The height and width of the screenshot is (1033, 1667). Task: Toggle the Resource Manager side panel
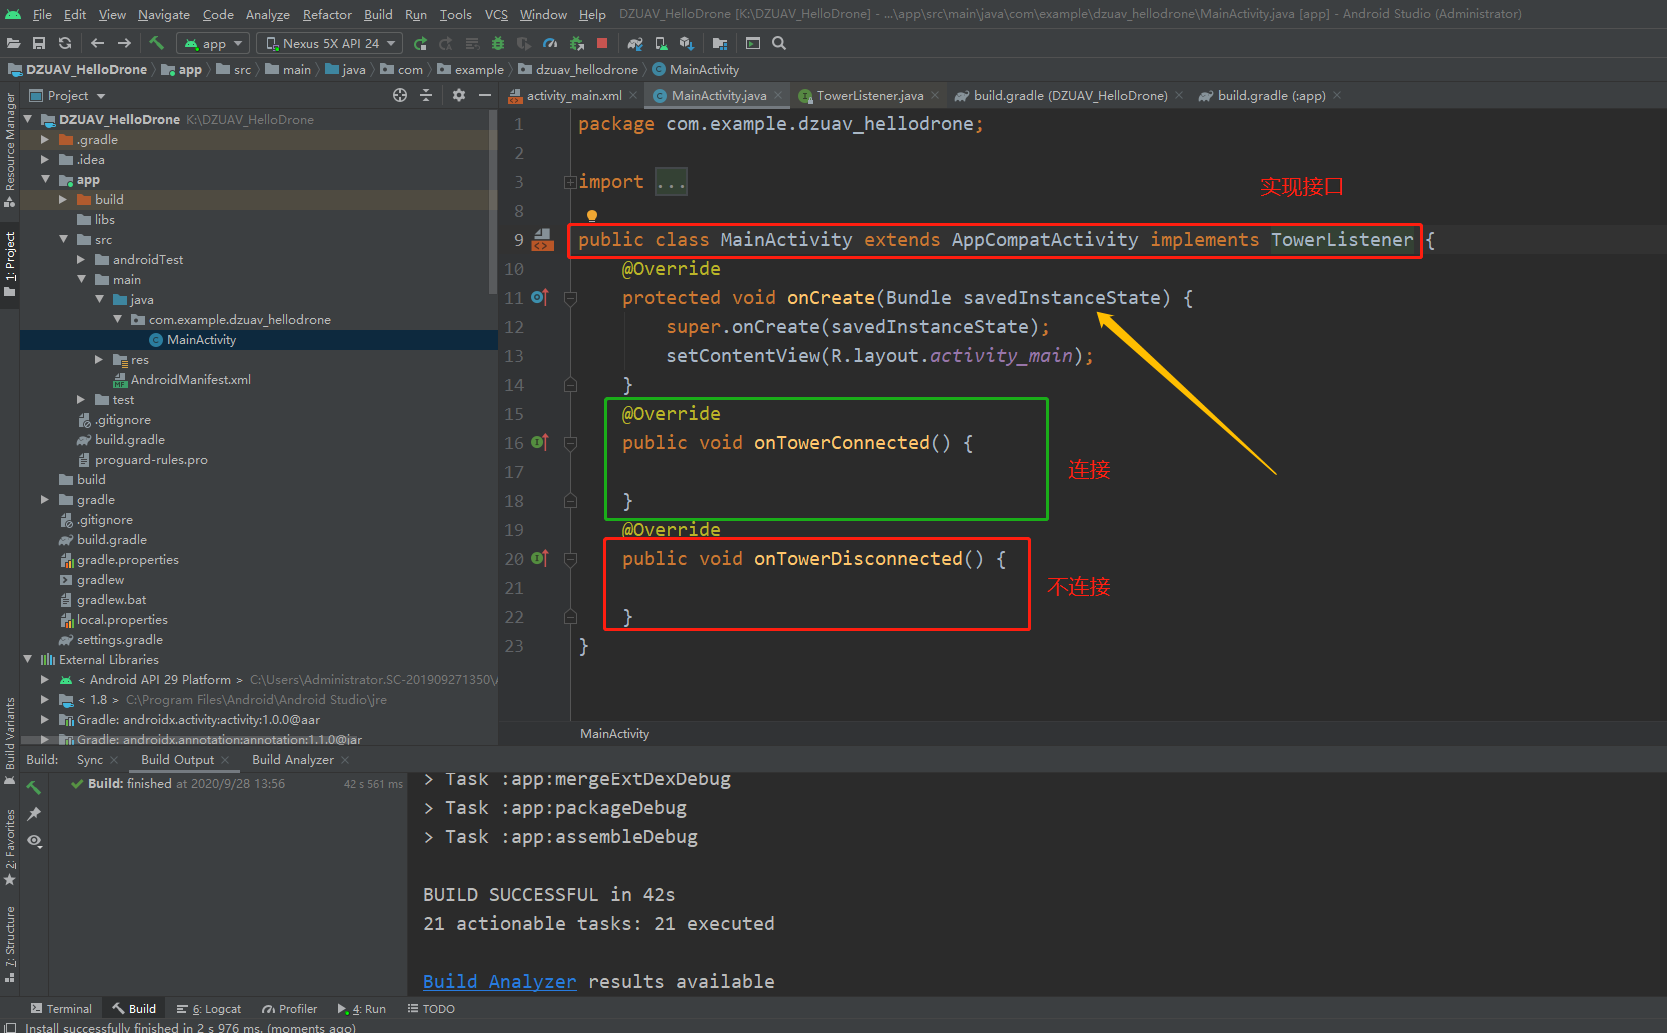pyautogui.click(x=10, y=150)
